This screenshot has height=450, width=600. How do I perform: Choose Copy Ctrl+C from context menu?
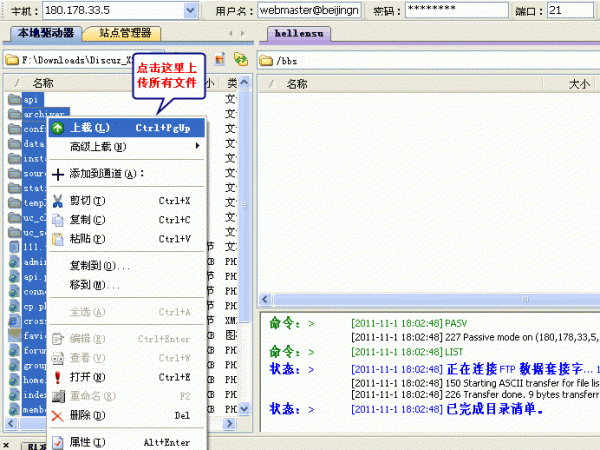127,220
